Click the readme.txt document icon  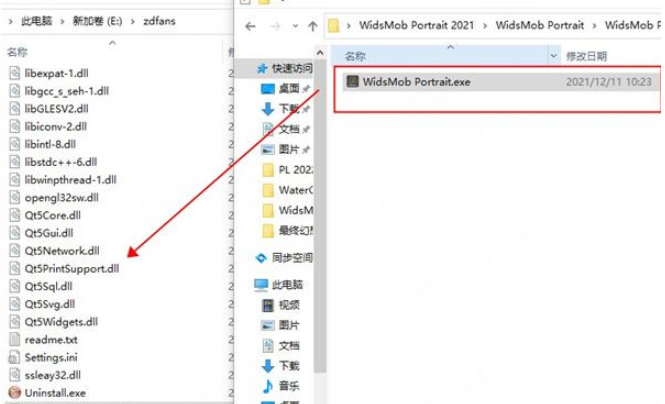point(14,340)
